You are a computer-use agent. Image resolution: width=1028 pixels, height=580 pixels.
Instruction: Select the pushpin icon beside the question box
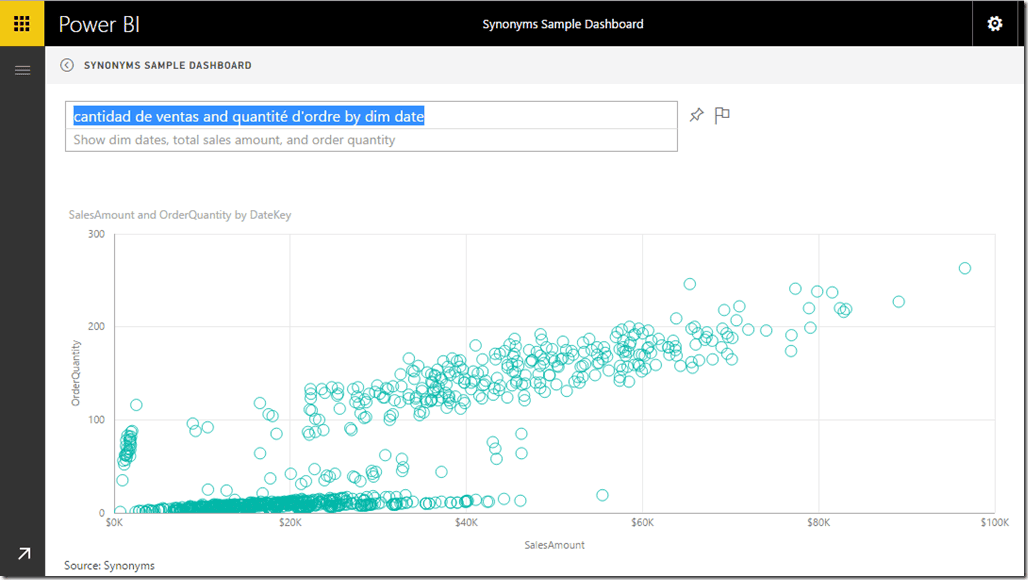(697, 115)
